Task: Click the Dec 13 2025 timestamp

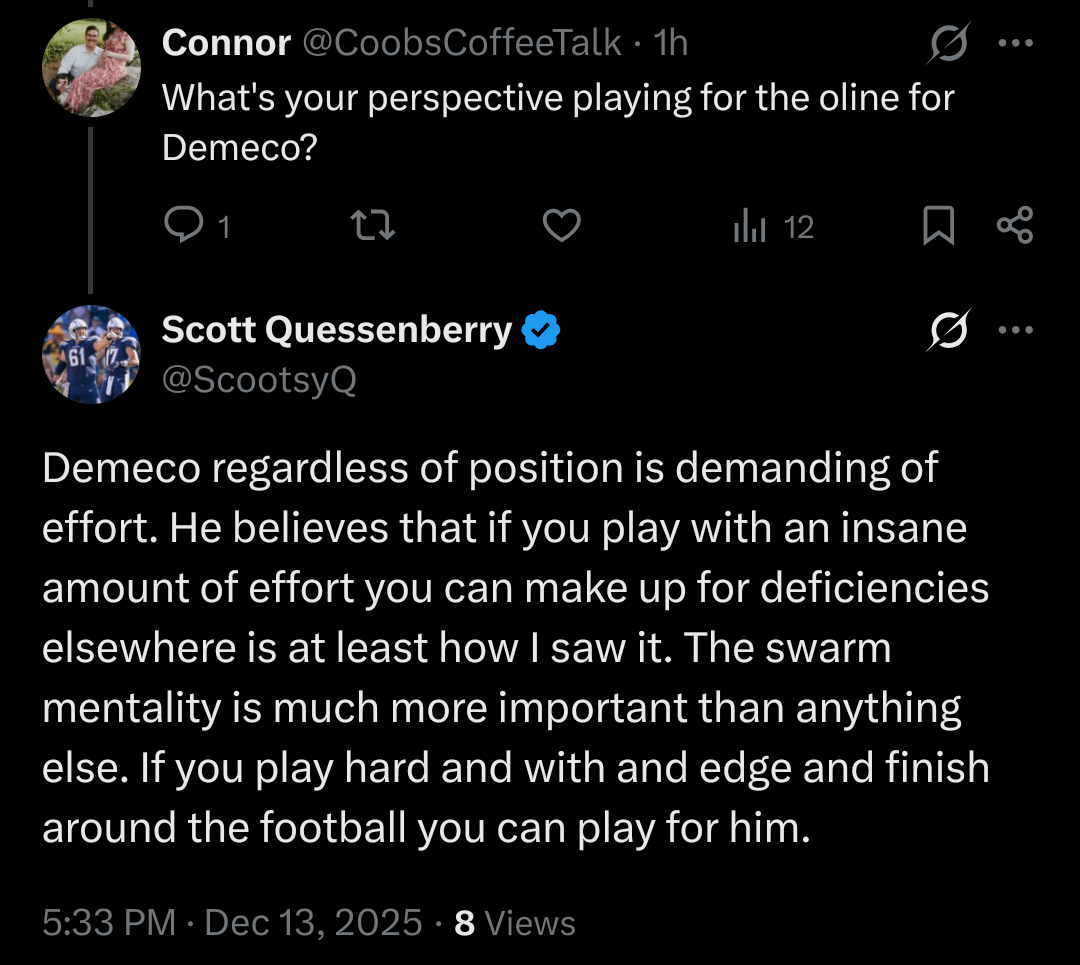Action: click(x=310, y=922)
